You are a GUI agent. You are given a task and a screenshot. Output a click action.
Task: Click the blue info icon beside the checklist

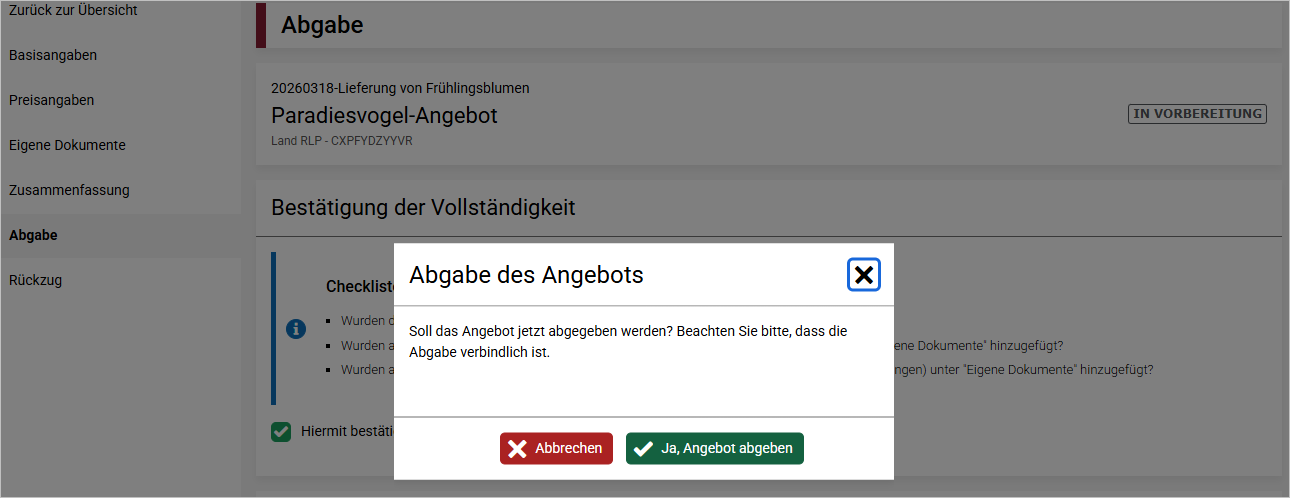pos(296,329)
